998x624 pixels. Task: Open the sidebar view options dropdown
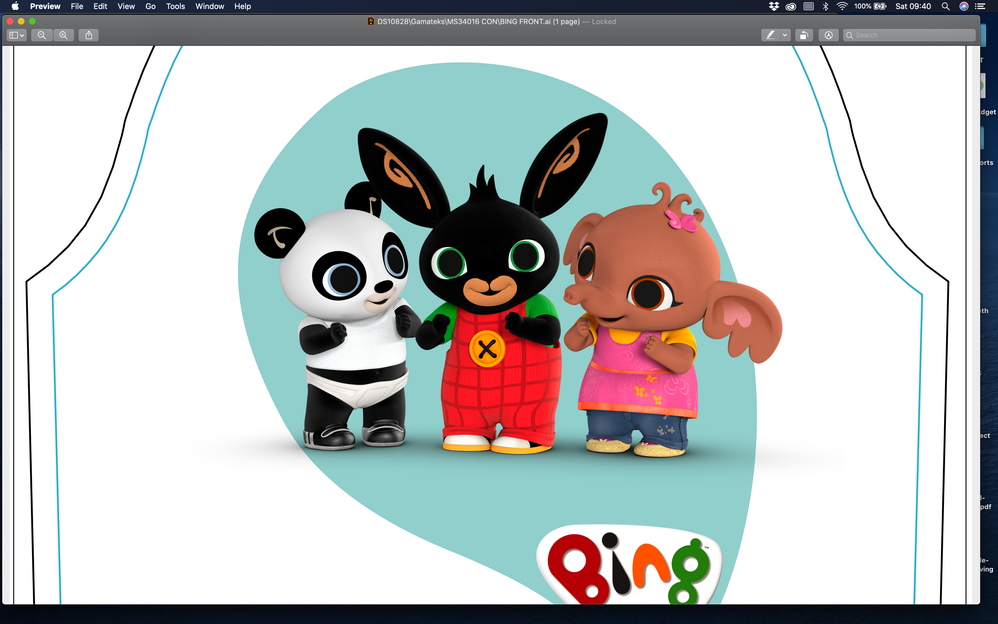[x=17, y=35]
